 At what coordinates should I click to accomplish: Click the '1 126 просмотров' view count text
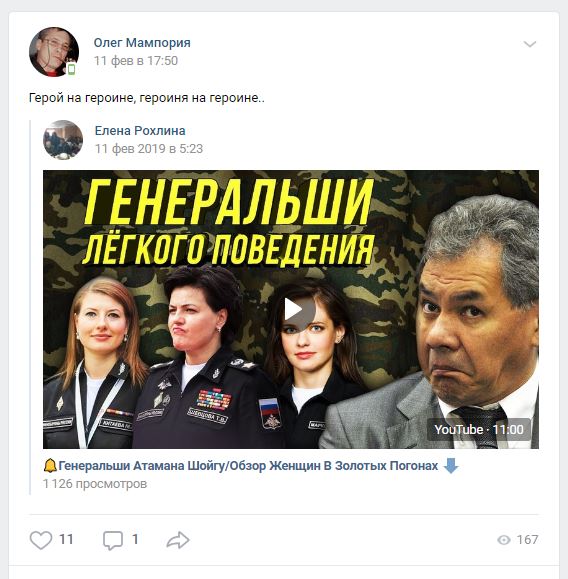click(x=95, y=484)
